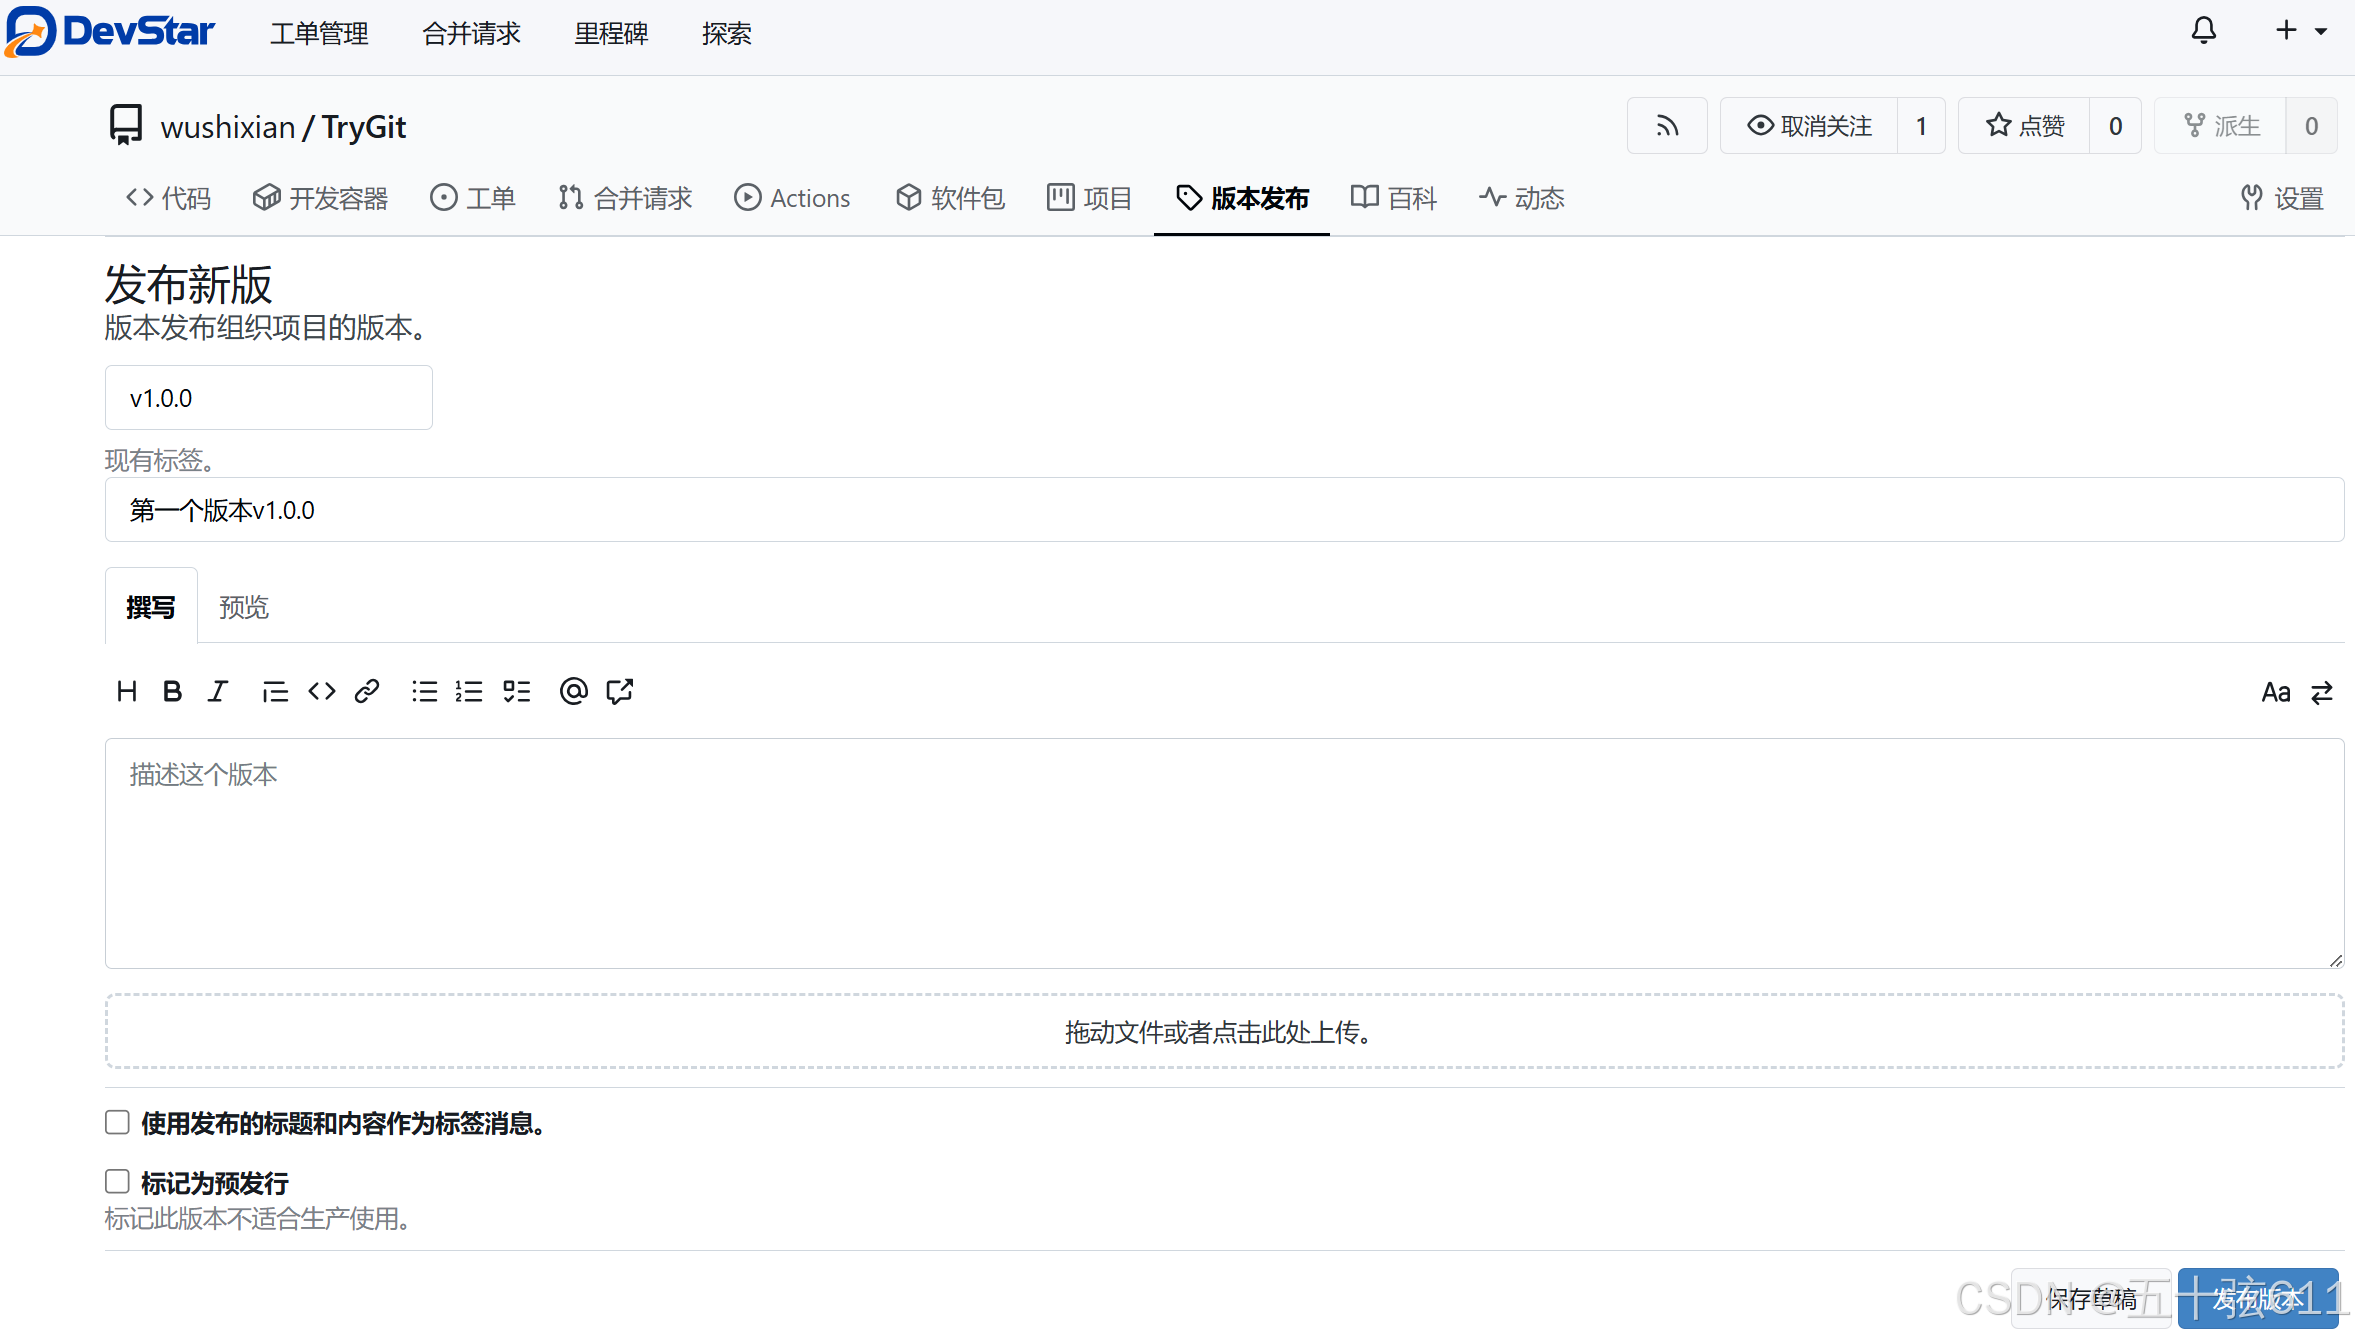
Task: Open the notification bell
Action: 2202,30
